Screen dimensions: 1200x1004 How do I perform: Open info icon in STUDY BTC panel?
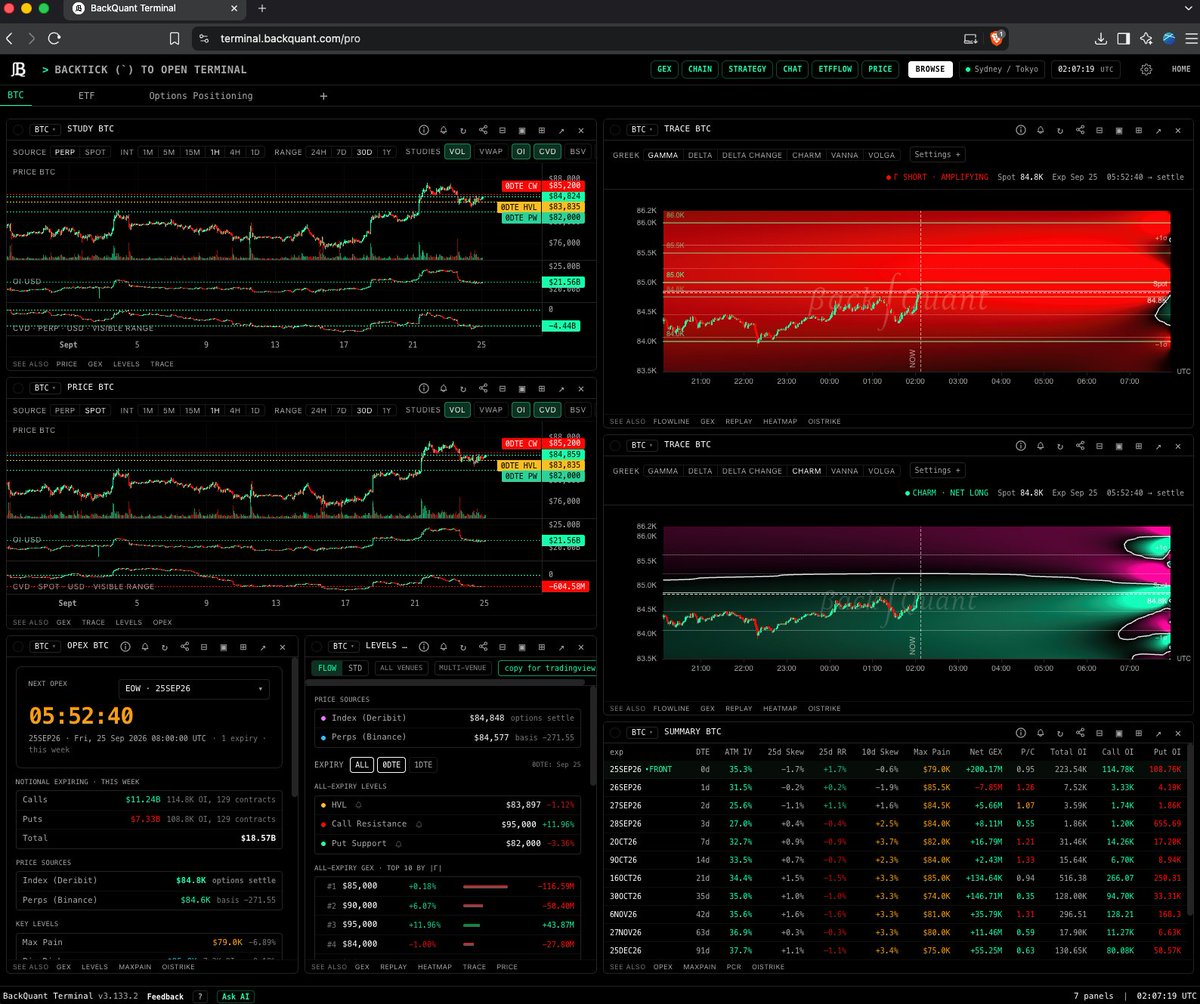(423, 130)
